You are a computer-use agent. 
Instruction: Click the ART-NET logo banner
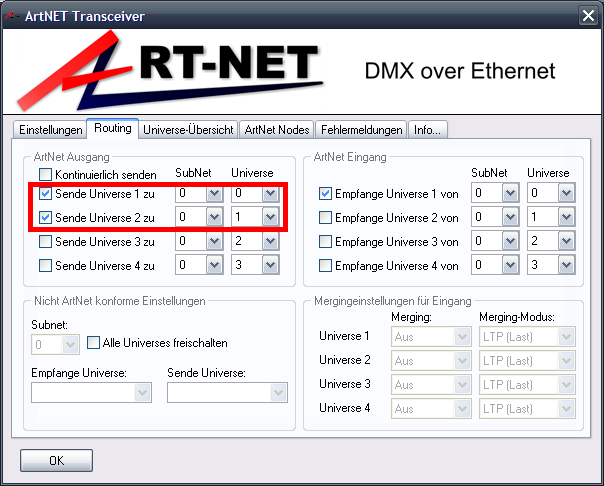(169, 70)
